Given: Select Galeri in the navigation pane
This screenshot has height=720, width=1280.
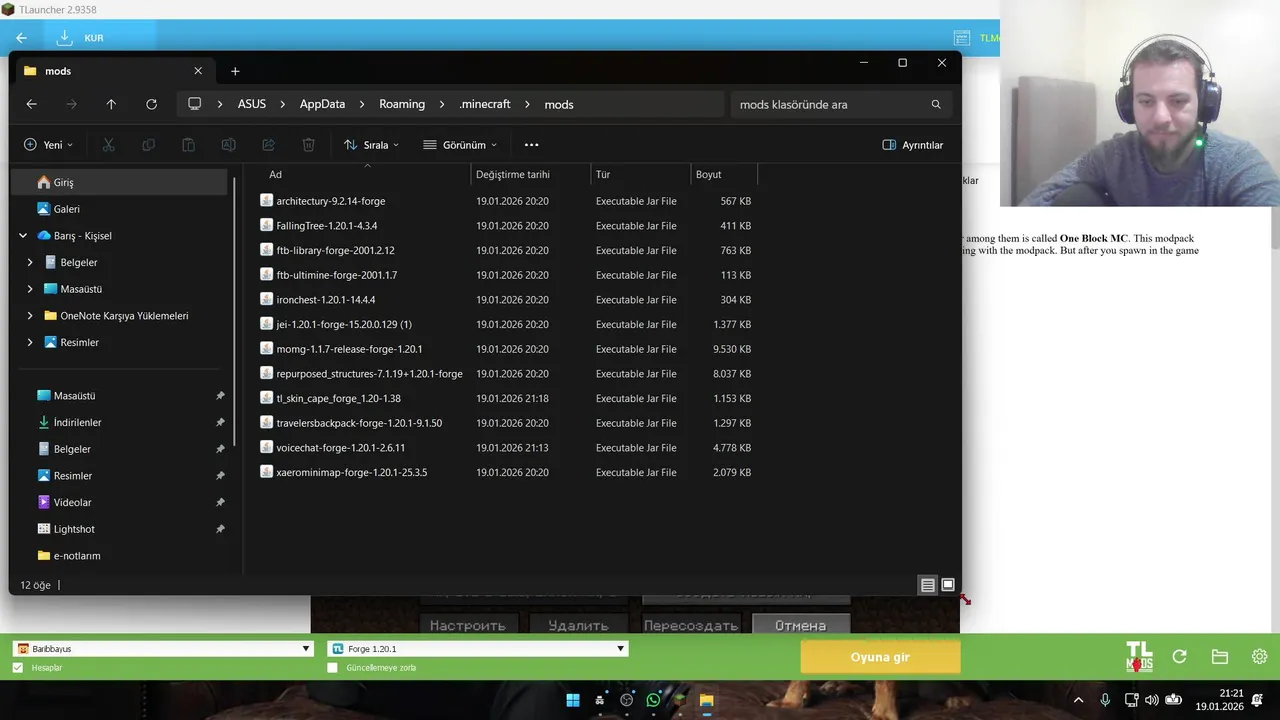Looking at the screenshot, I should (120, 209).
